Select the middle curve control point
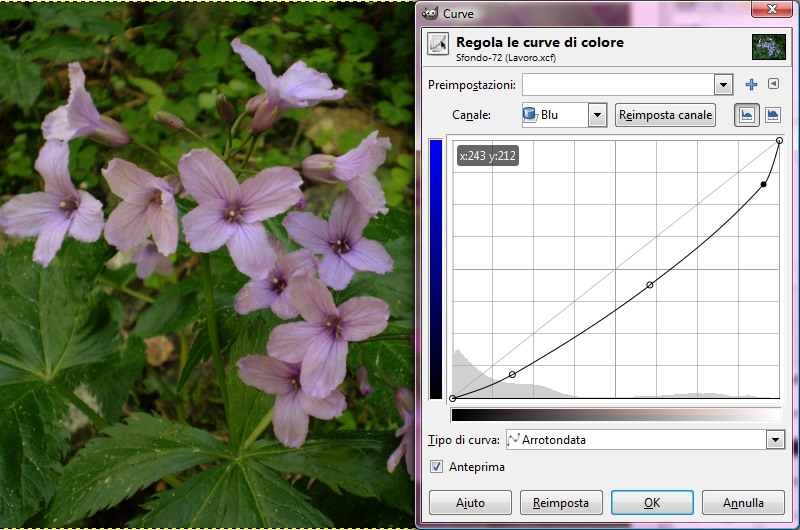 [x=649, y=285]
